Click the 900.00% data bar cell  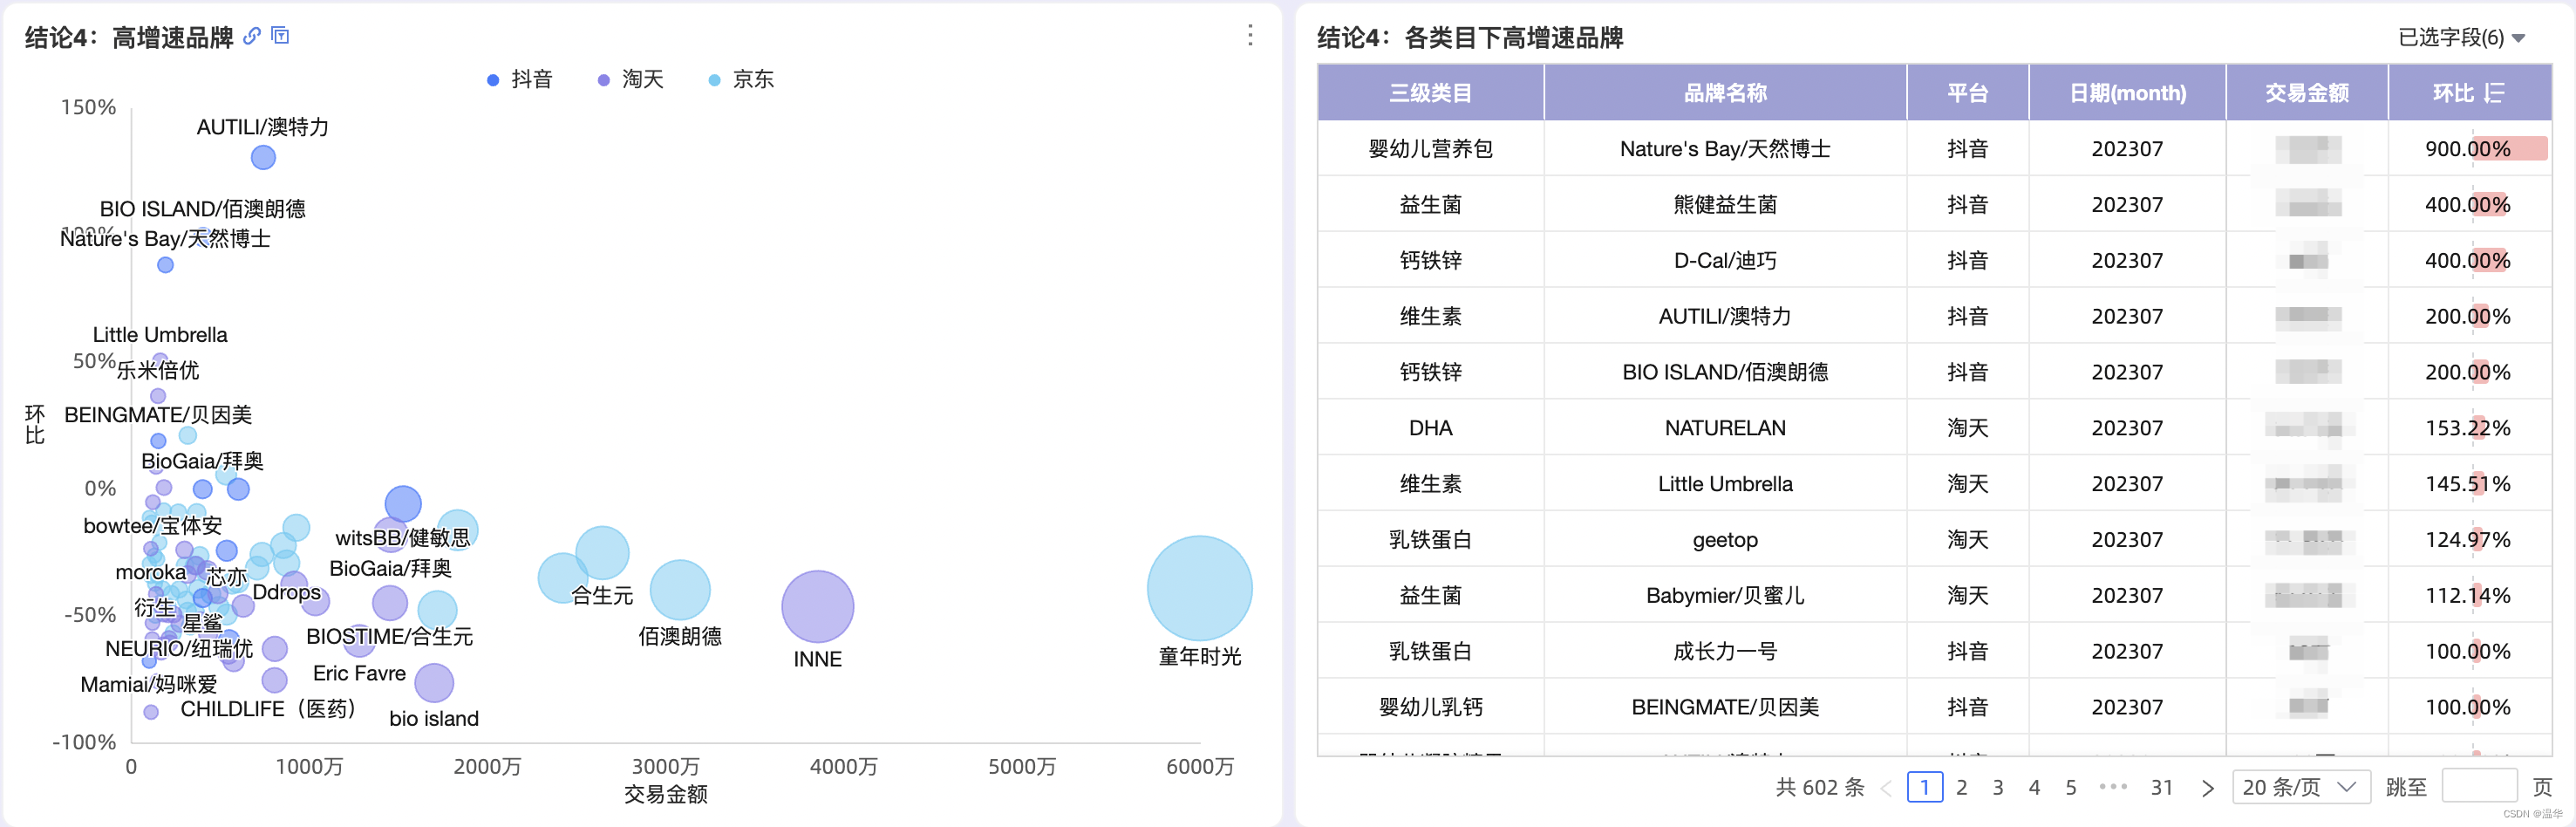pyautogui.click(x=2469, y=148)
